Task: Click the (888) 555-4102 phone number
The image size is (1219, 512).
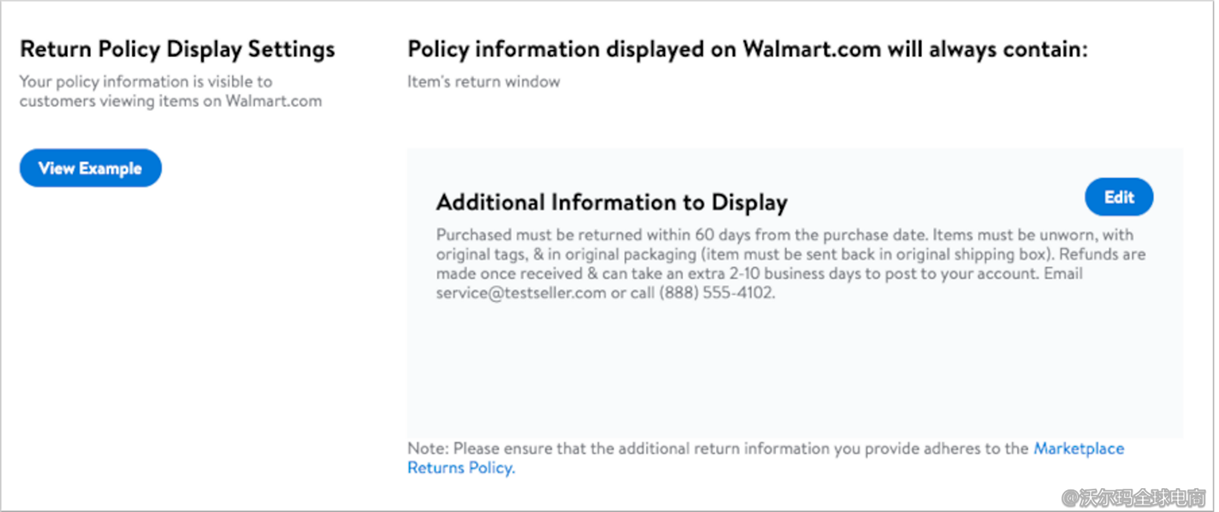Action: tap(716, 294)
